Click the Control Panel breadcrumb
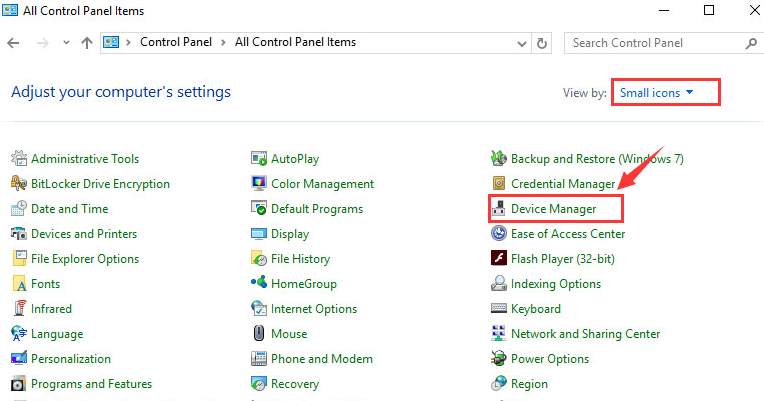The height and width of the screenshot is (401, 764). point(176,42)
